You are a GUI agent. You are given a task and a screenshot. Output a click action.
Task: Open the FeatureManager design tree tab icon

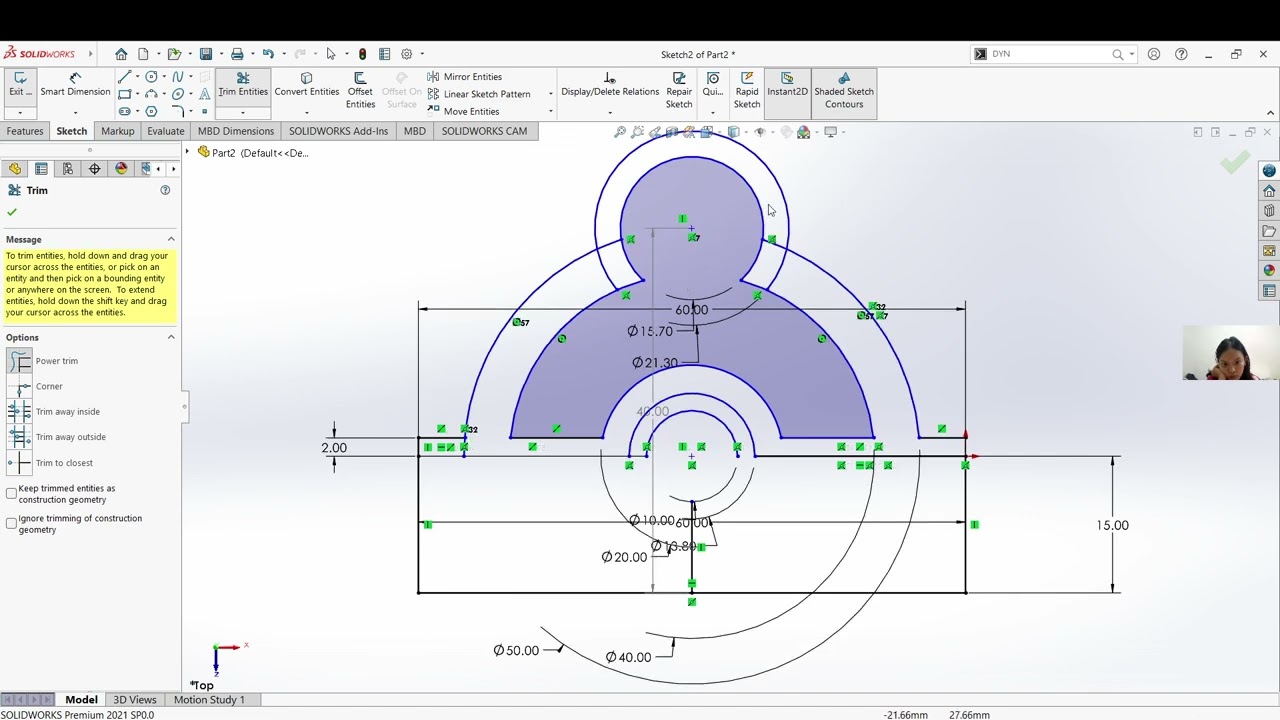(15, 169)
